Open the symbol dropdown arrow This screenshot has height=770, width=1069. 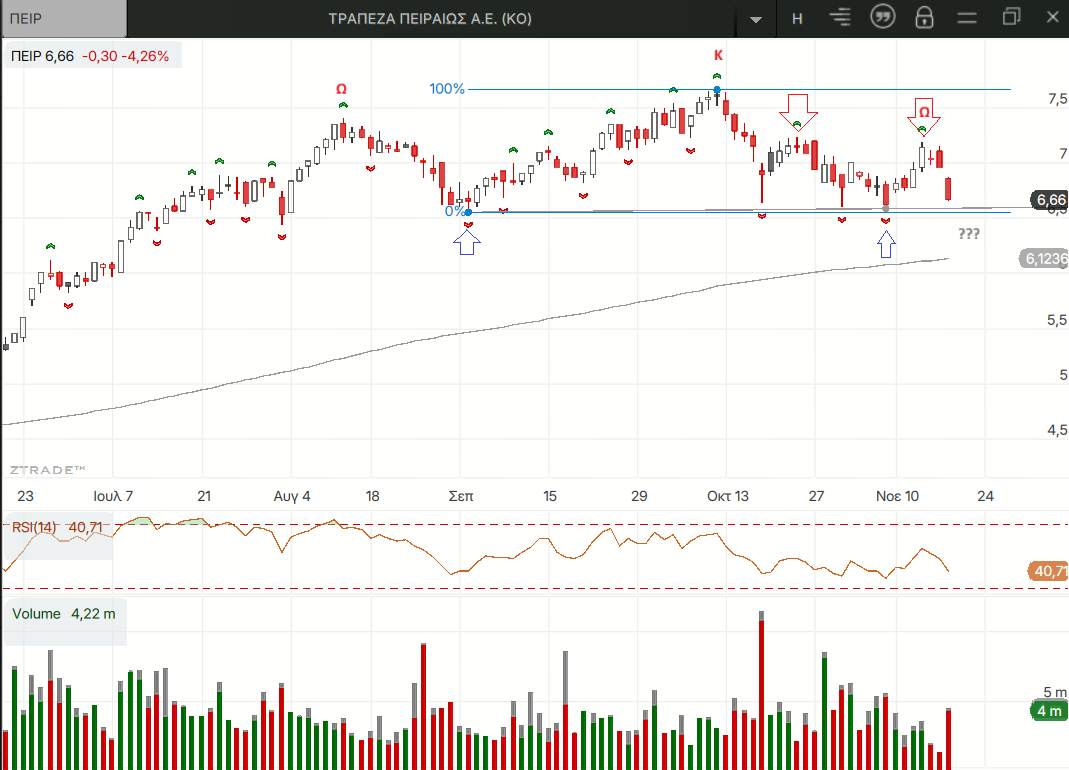(x=756, y=19)
